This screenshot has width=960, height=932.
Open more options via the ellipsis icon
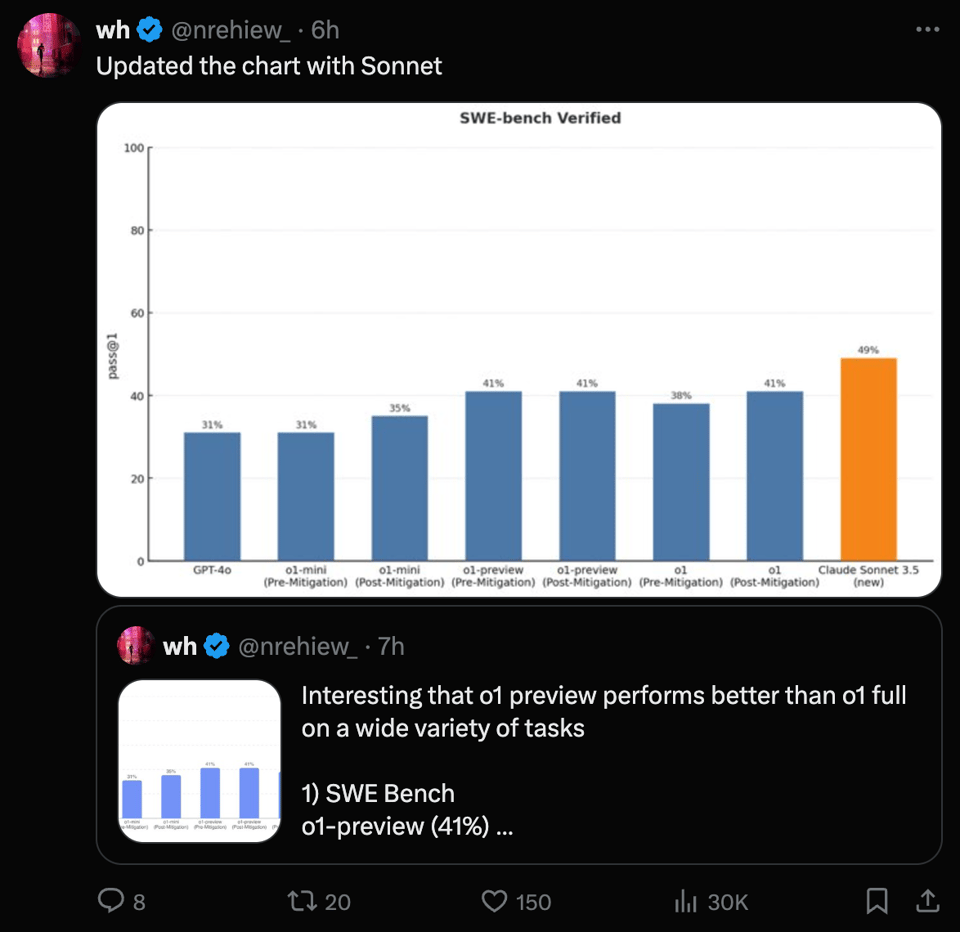[x=928, y=29]
